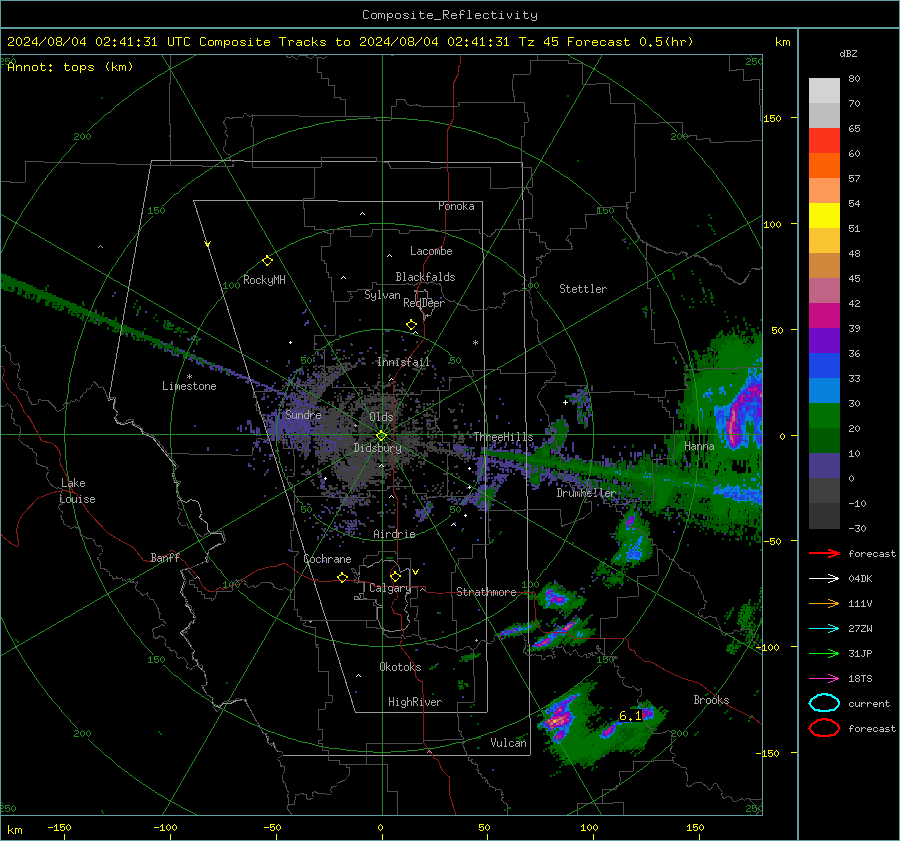
Task: Click the yellow diamond marker below Cochrane
Action: pos(343,577)
